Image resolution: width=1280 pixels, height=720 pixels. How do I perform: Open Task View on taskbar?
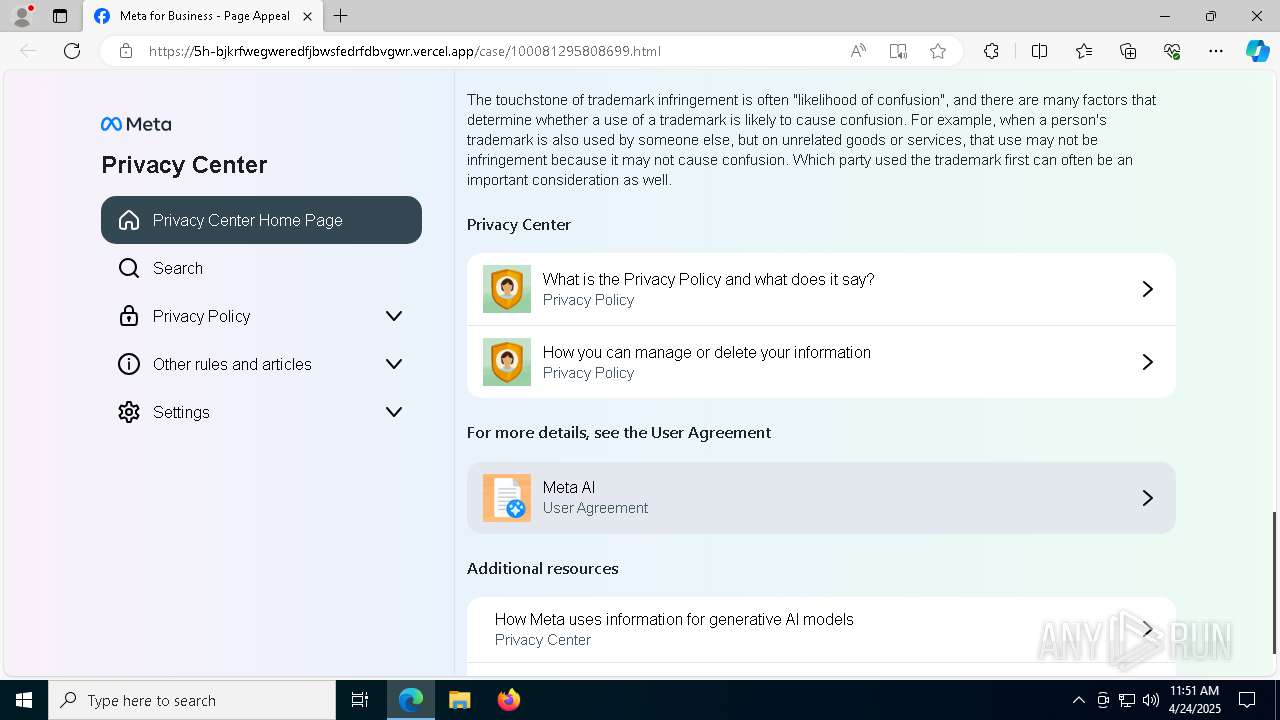(360, 700)
